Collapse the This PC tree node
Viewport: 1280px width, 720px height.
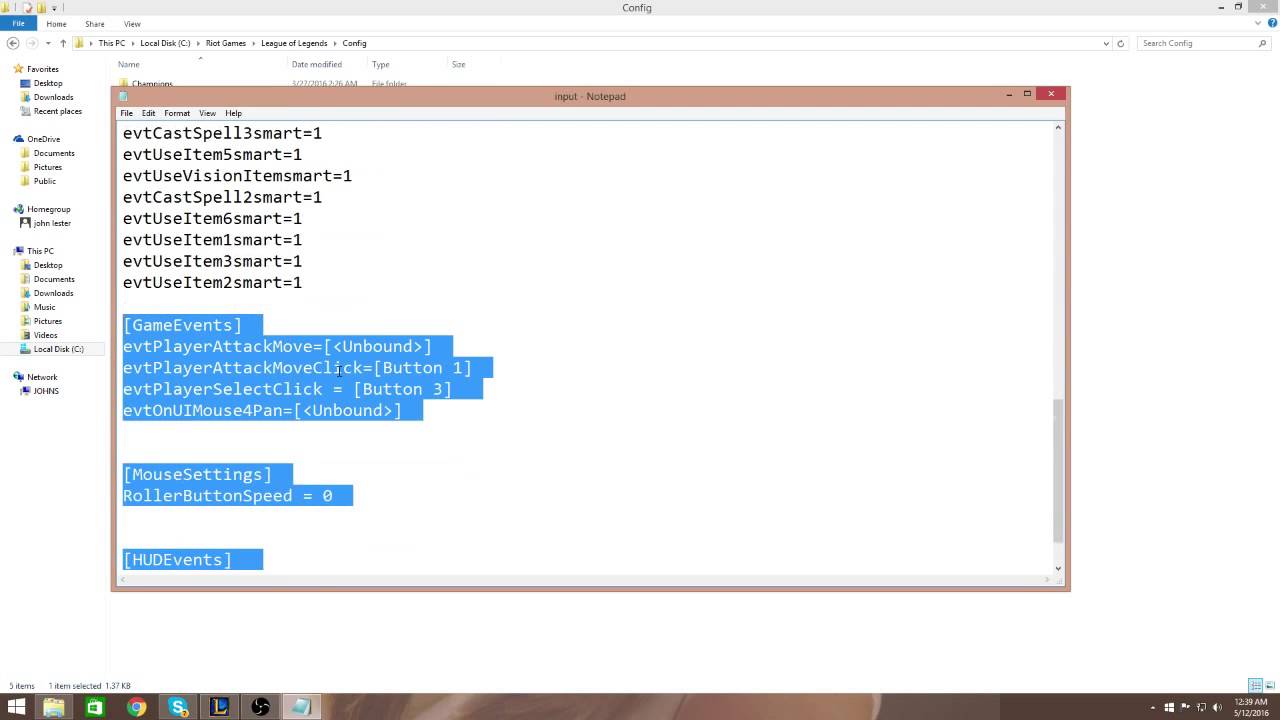[9, 251]
